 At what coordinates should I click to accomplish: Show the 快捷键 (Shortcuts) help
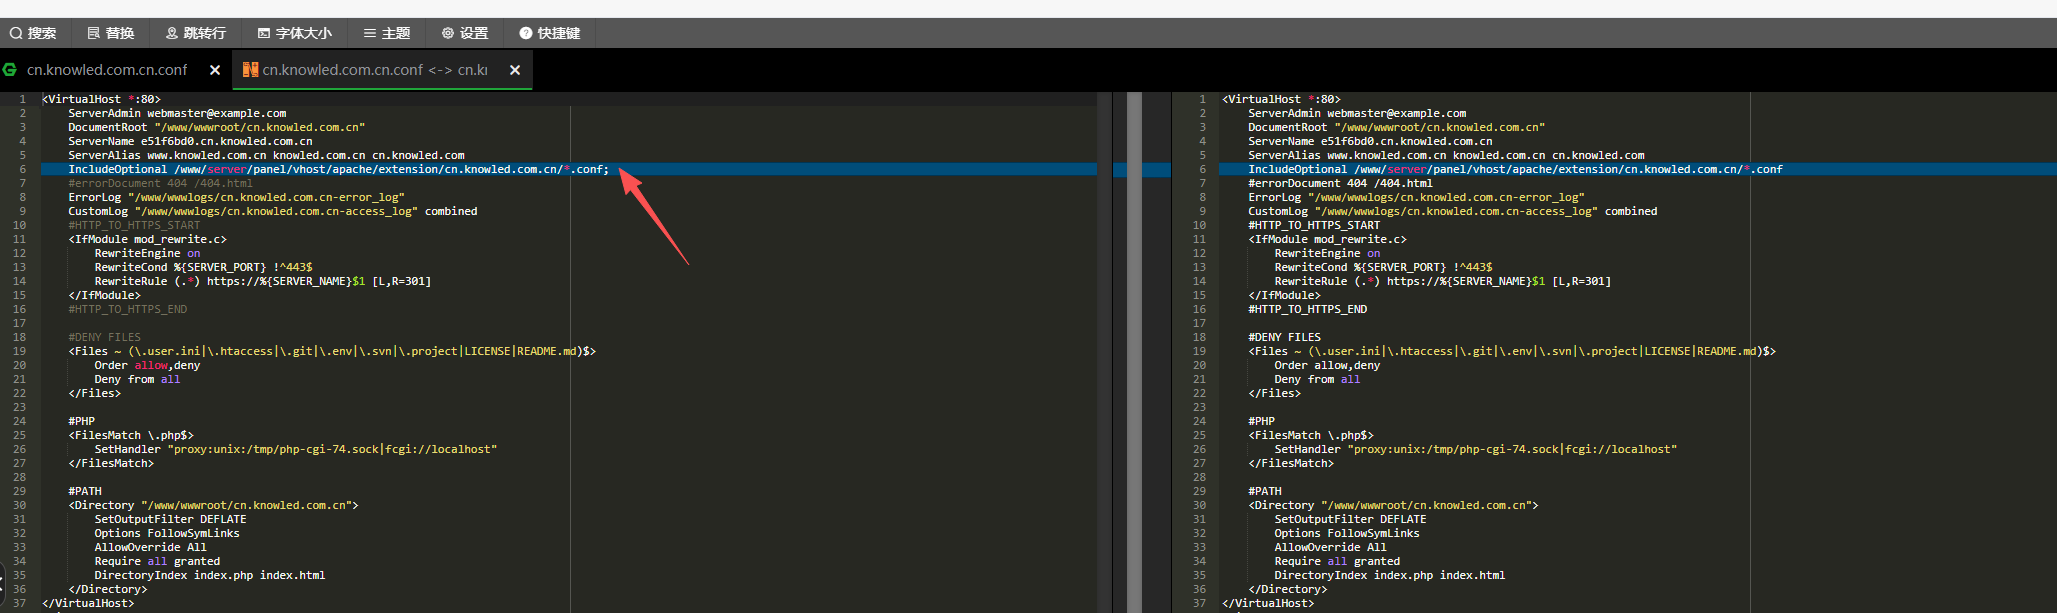point(549,33)
